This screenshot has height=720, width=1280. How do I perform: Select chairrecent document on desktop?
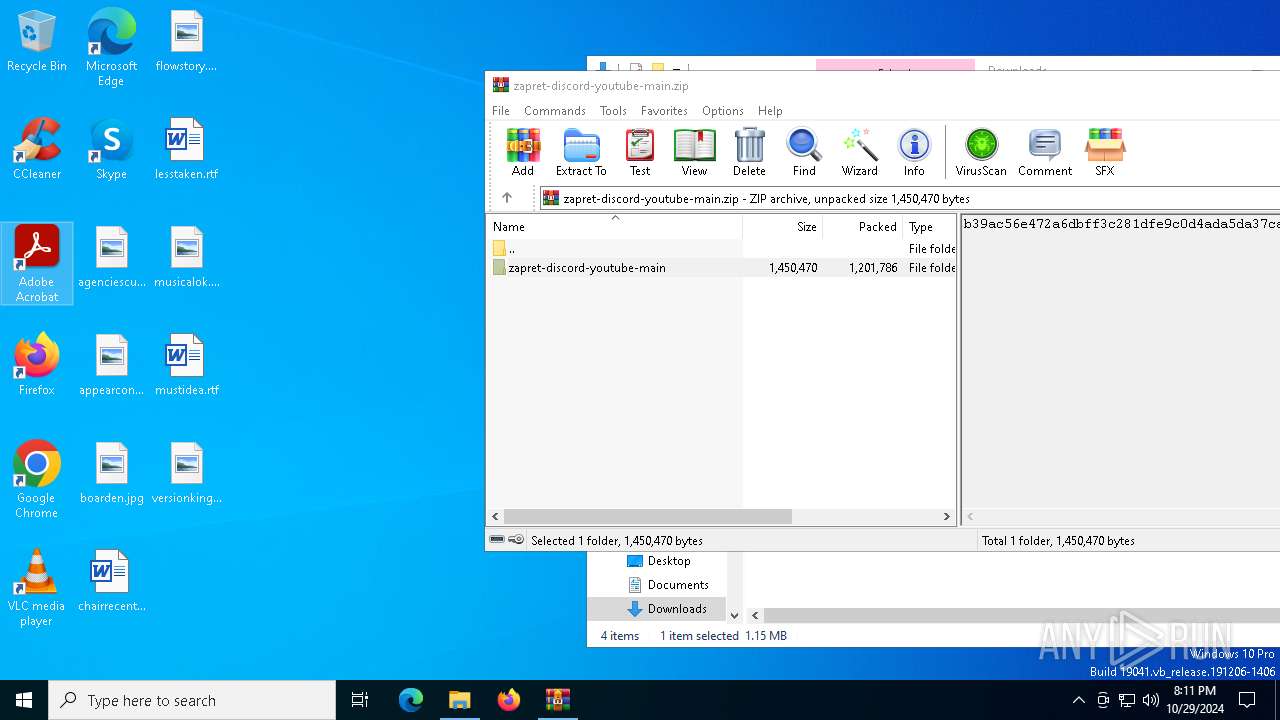click(111, 582)
